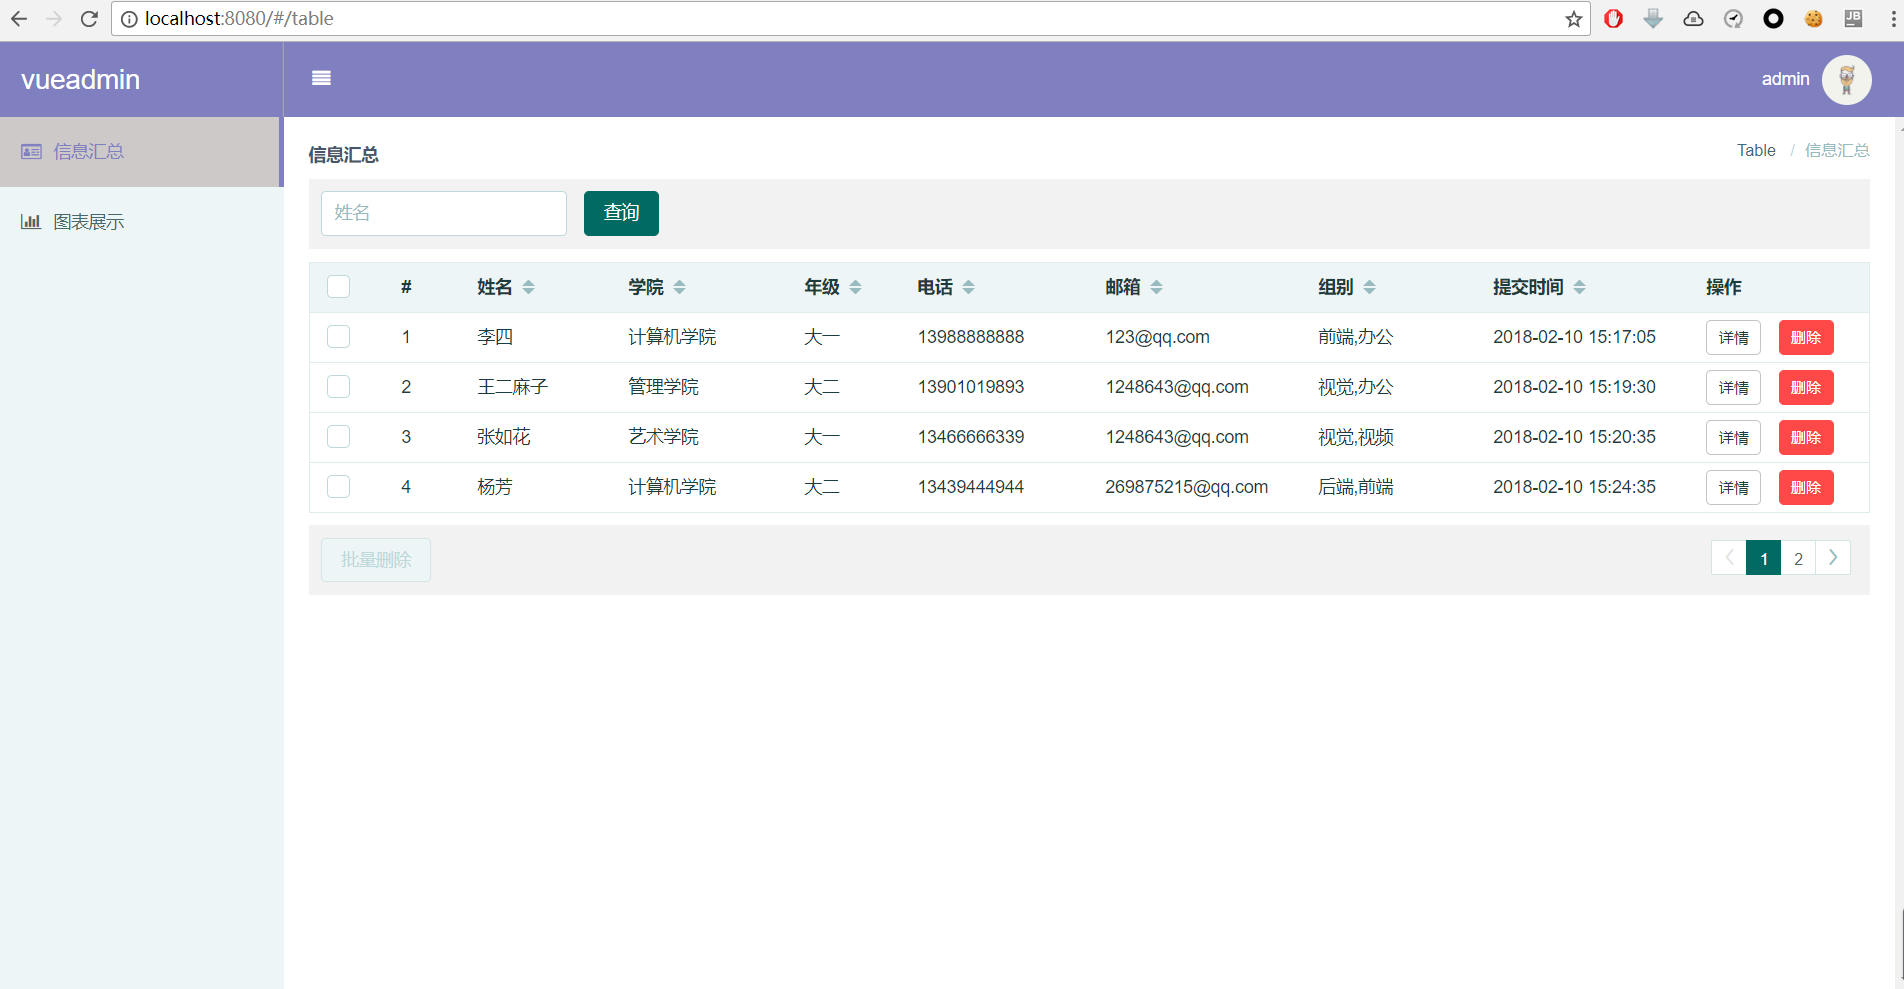
Task: Click the bar chart icon beside 图表展示
Action: 31,222
